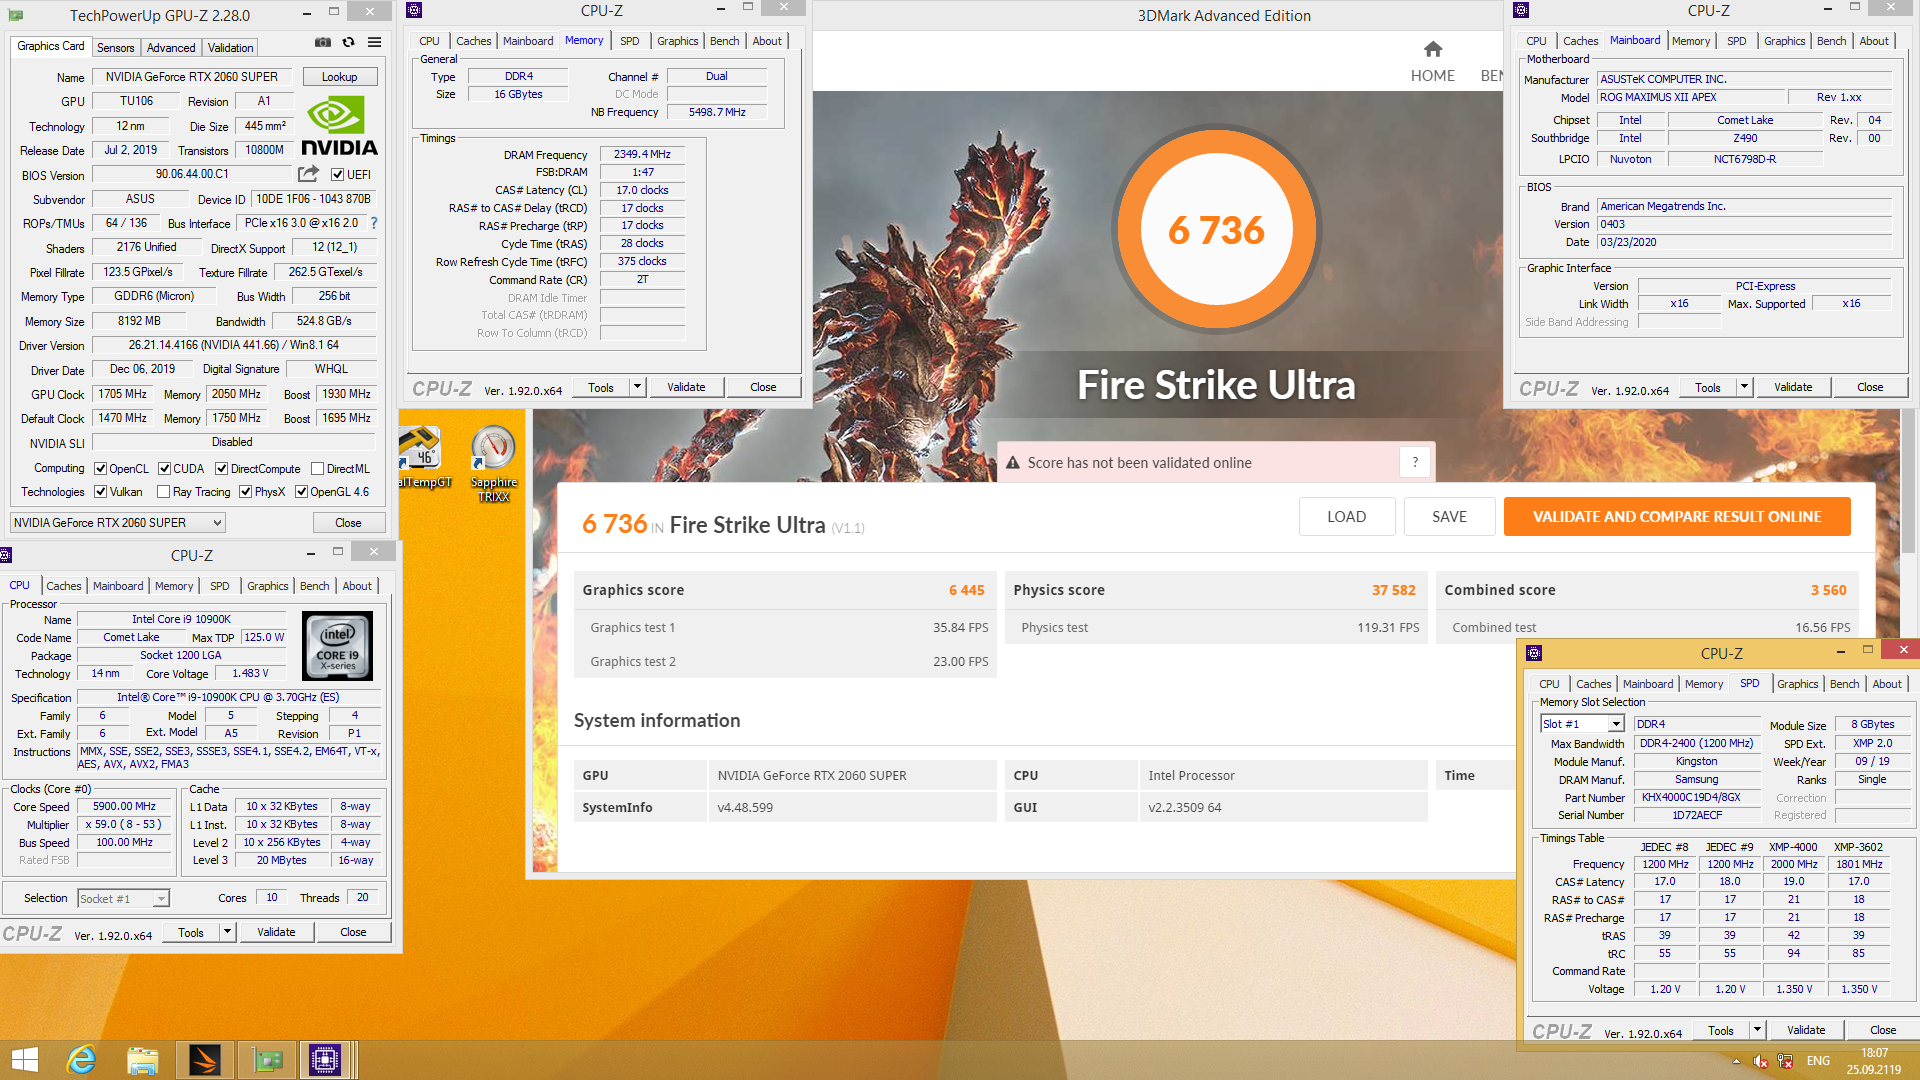
Task: Click the BIOS share/export icon in GPU-Z
Action: [308, 174]
